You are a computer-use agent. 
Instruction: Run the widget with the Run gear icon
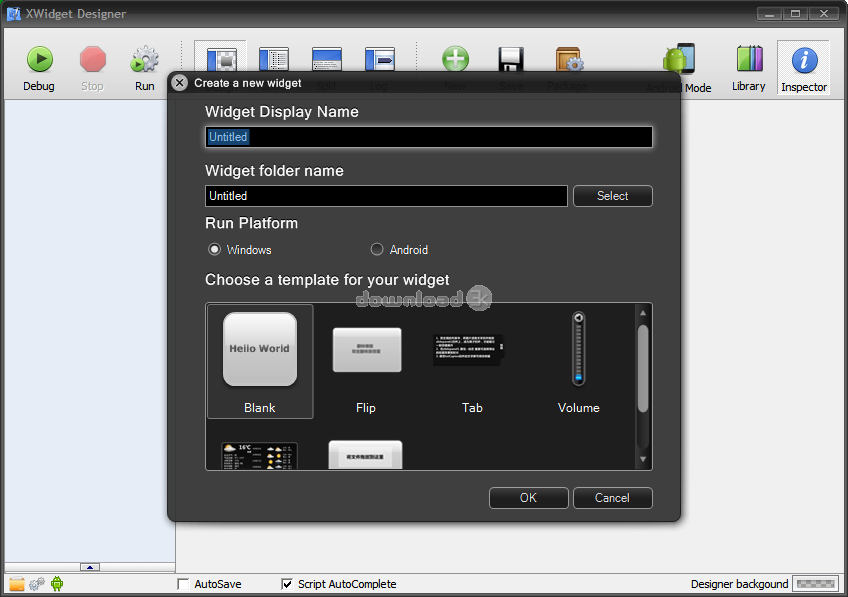(144, 59)
